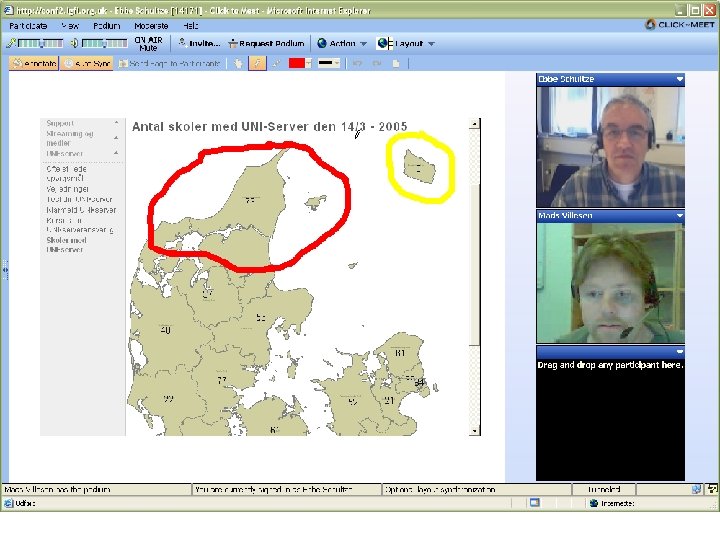Click the Send Page icon

click(x=123, y=63)
